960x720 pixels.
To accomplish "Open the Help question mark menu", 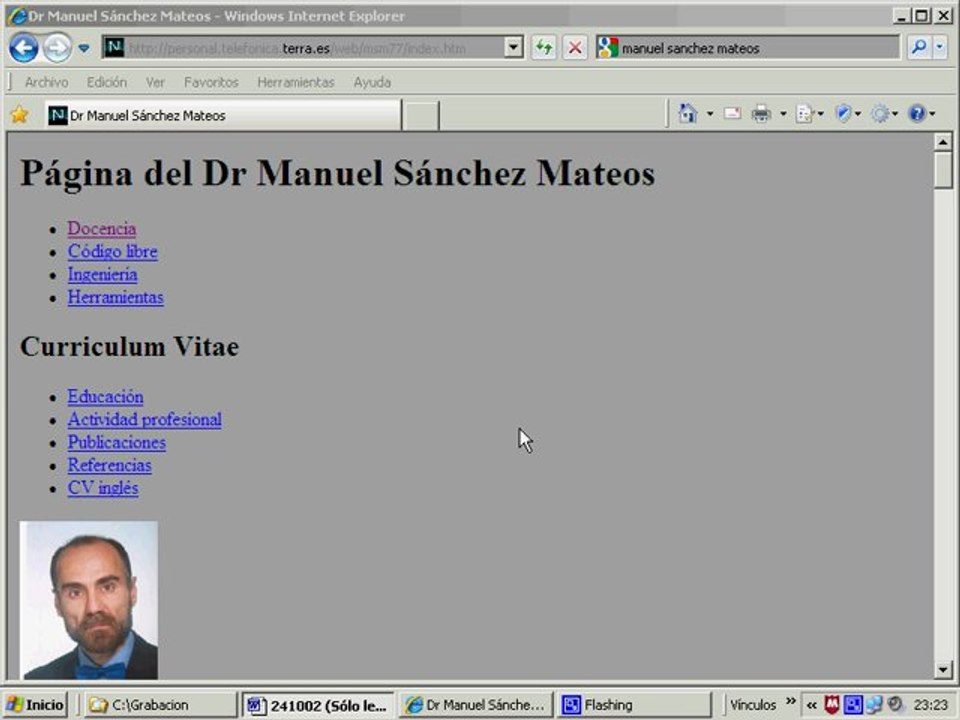I will coord(921,114).
